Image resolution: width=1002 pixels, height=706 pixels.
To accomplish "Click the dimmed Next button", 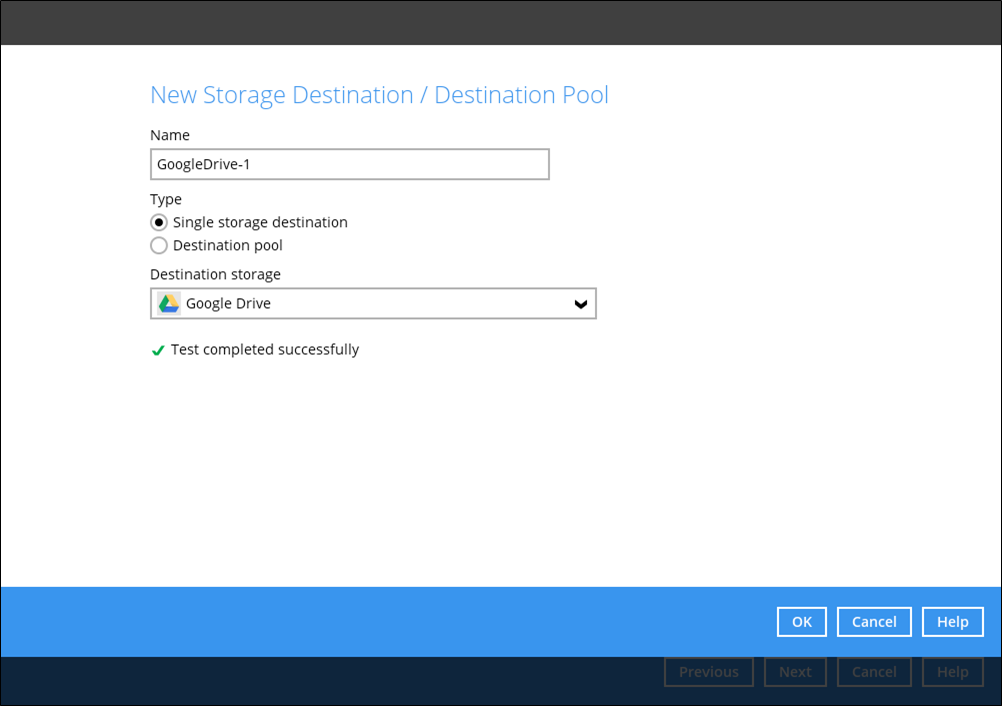I will [795, 672].
